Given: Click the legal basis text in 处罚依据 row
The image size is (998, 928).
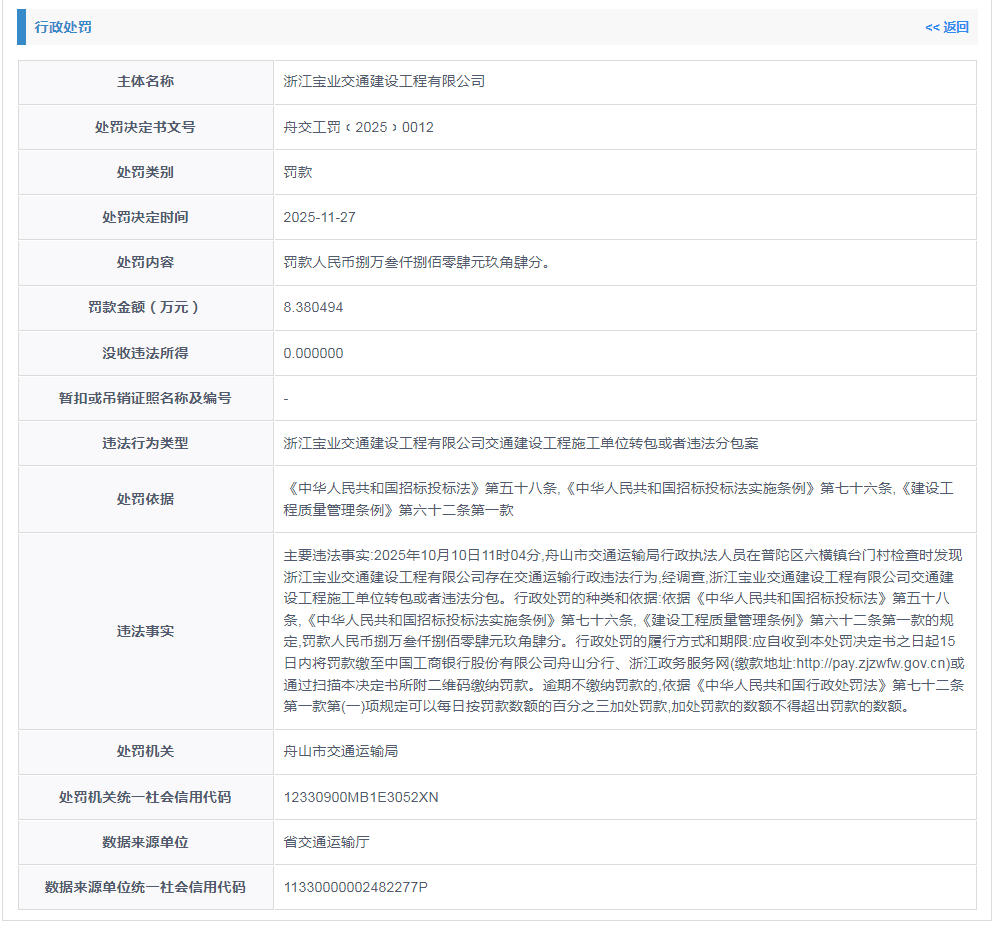Looking at the screenshot, I should click(618, 498).
